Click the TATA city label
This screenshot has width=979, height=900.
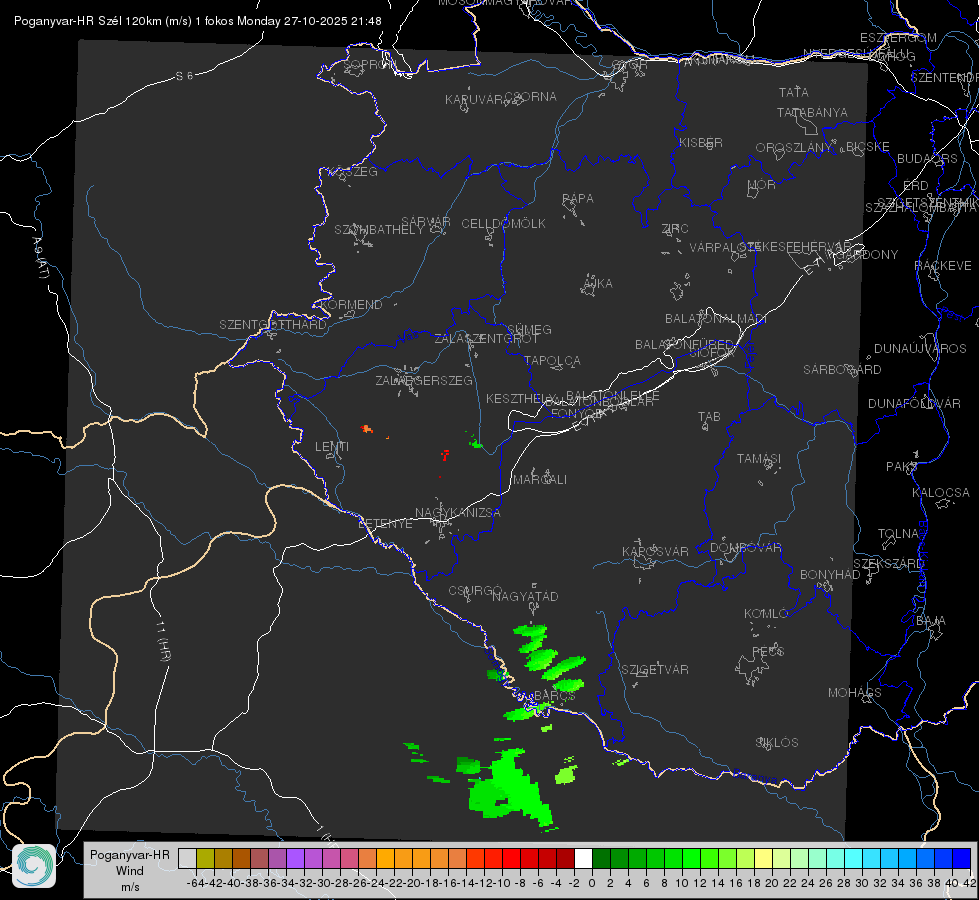pos(794,92)
